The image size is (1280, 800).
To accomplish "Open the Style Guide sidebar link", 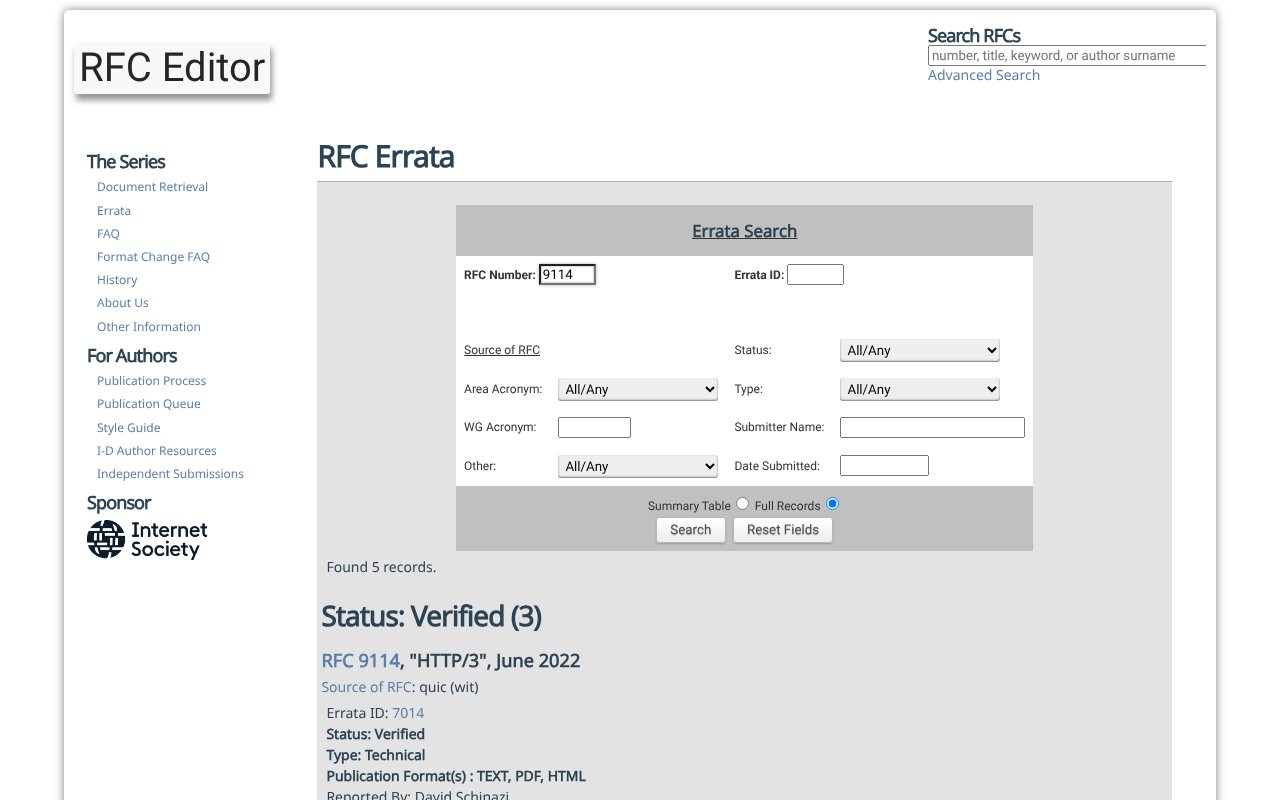I will click(128, 428).
